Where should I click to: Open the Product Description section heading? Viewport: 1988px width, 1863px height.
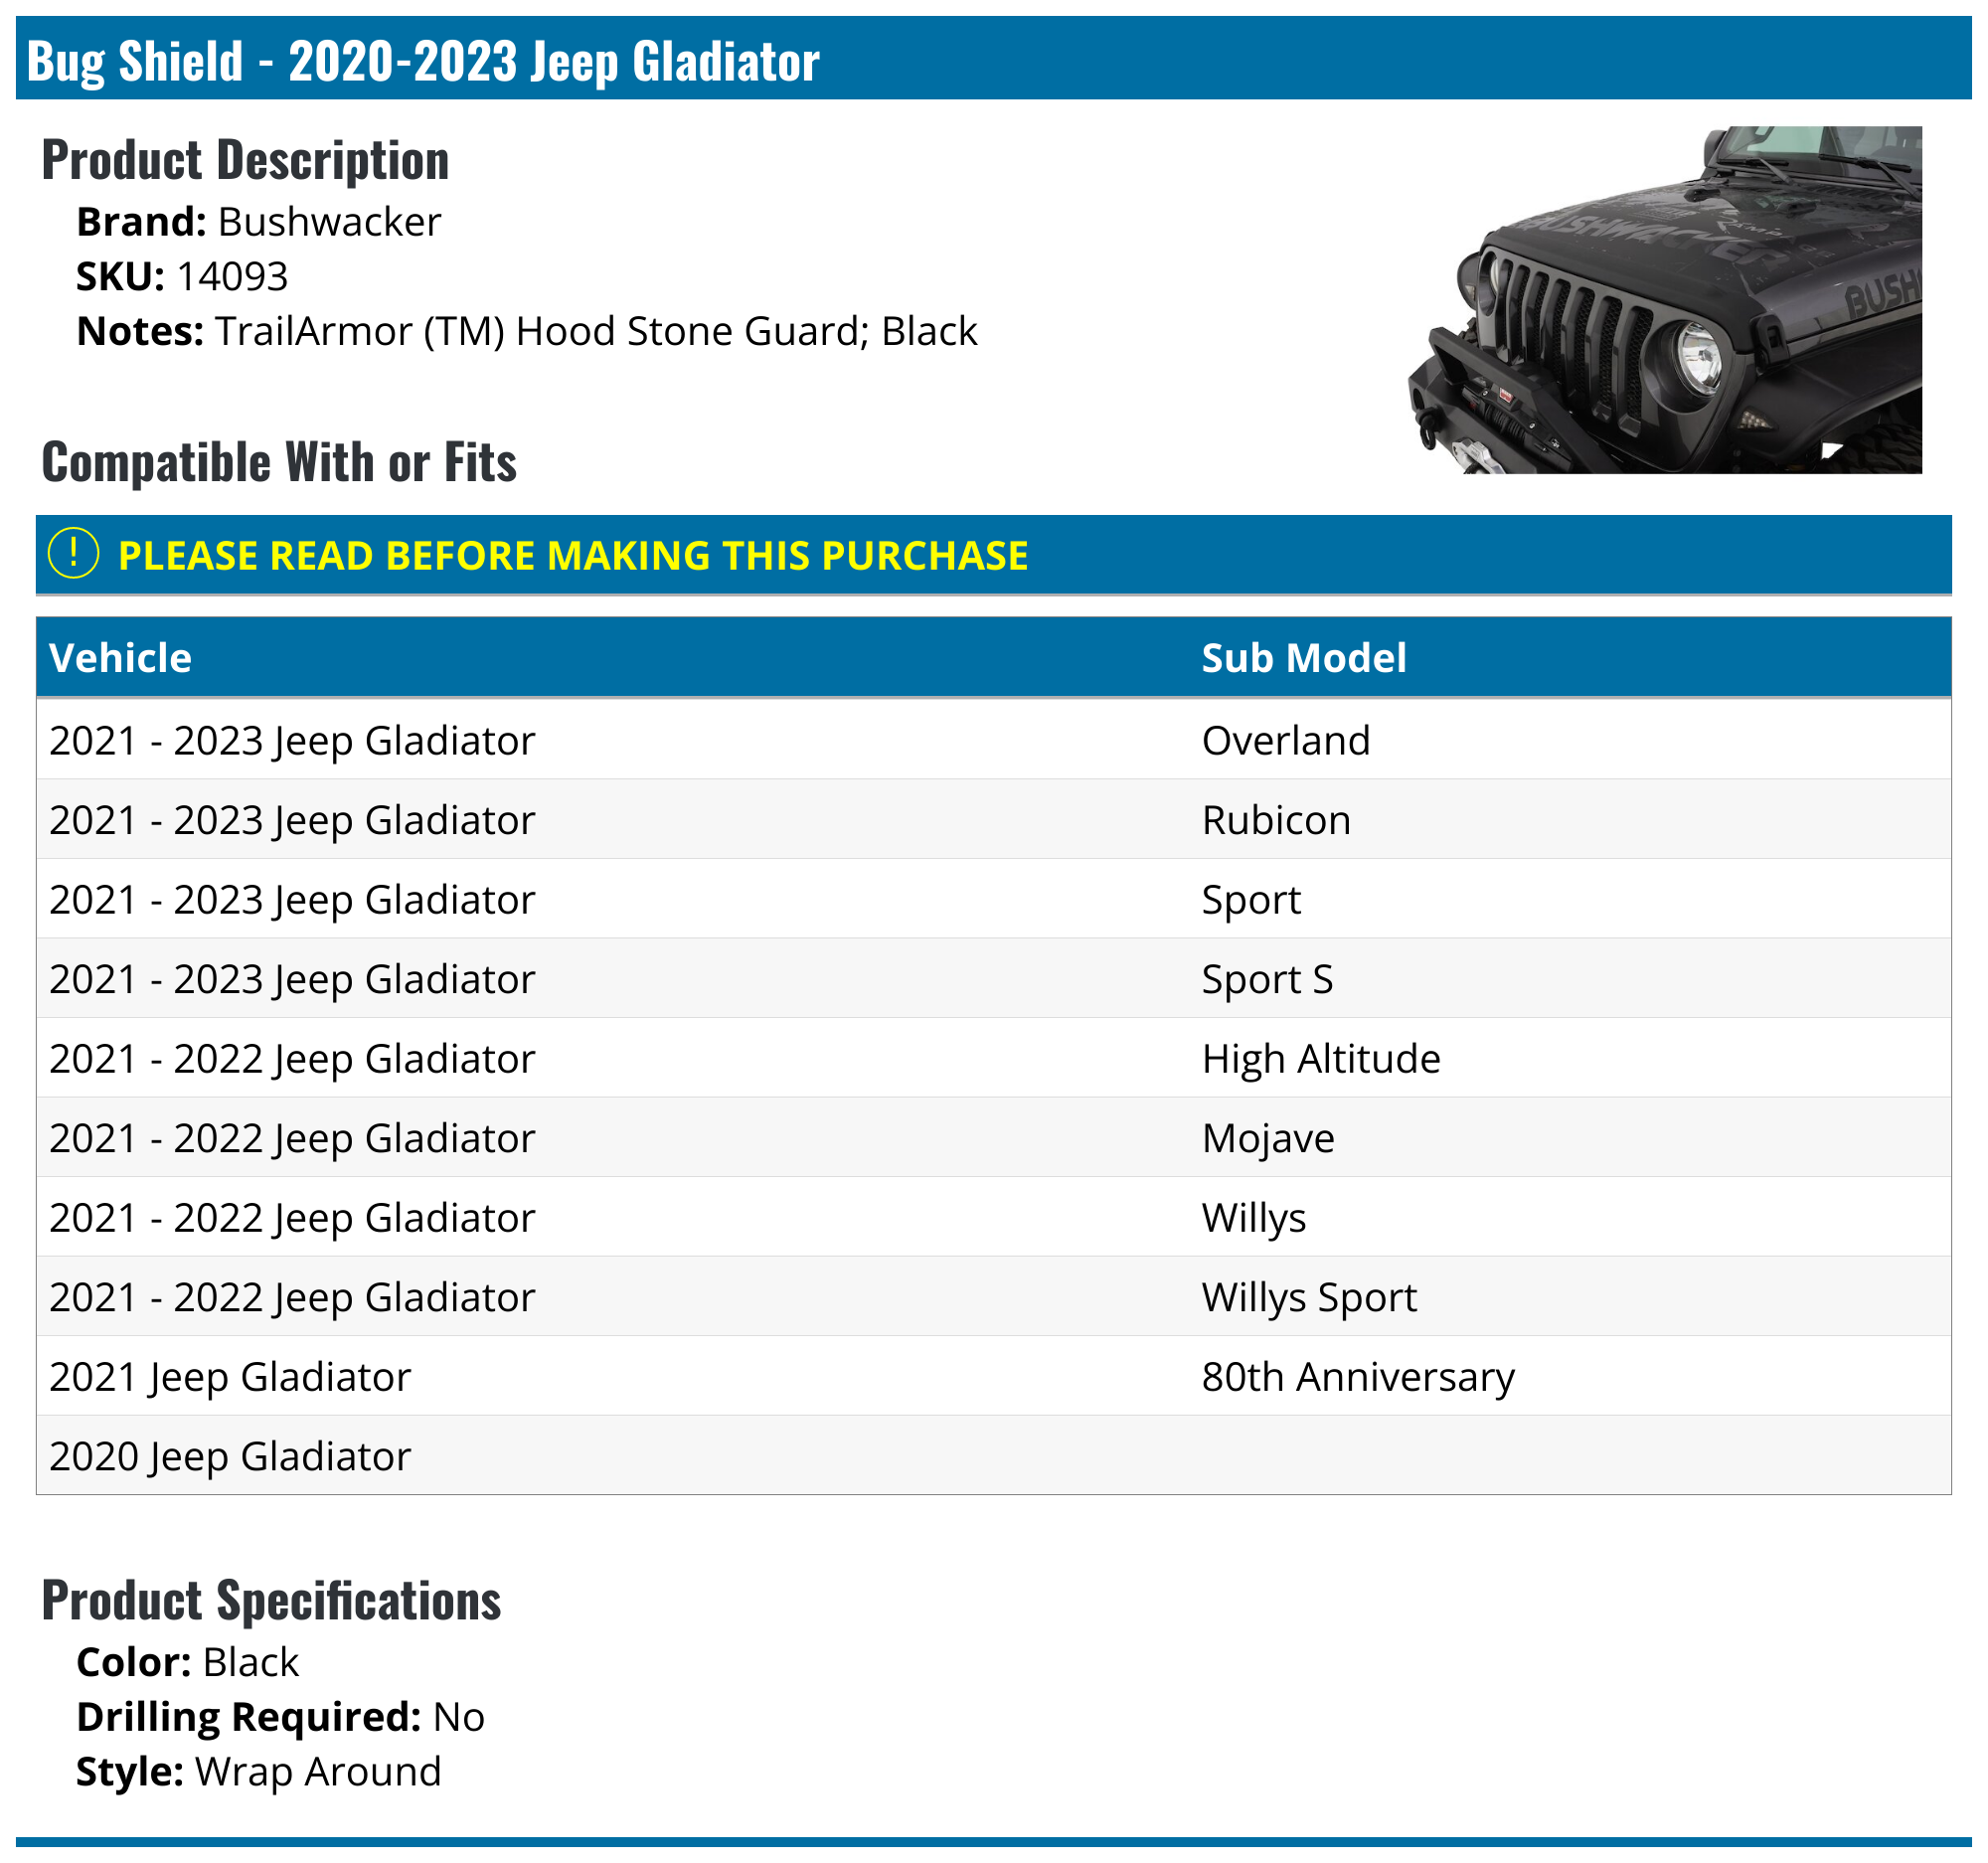(x=244, y=158)
